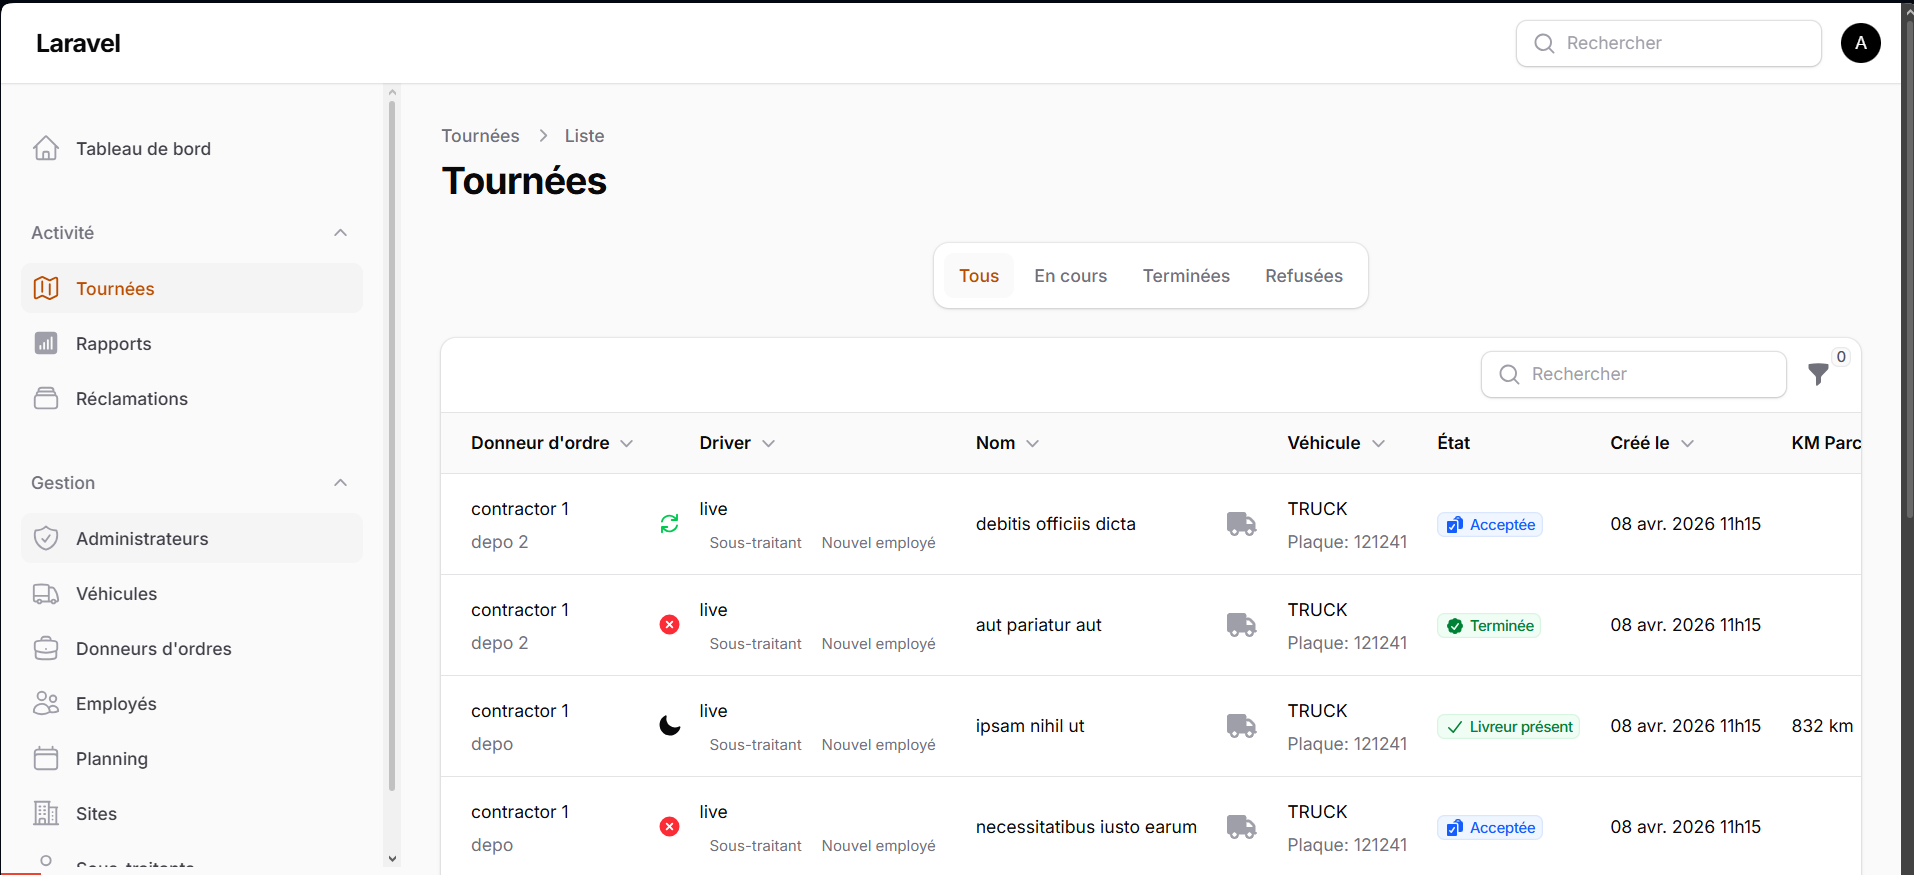This screenshot has height=875, width=1914.
Task: Switch to the Terminées tab
Action: pos(1186,276)
